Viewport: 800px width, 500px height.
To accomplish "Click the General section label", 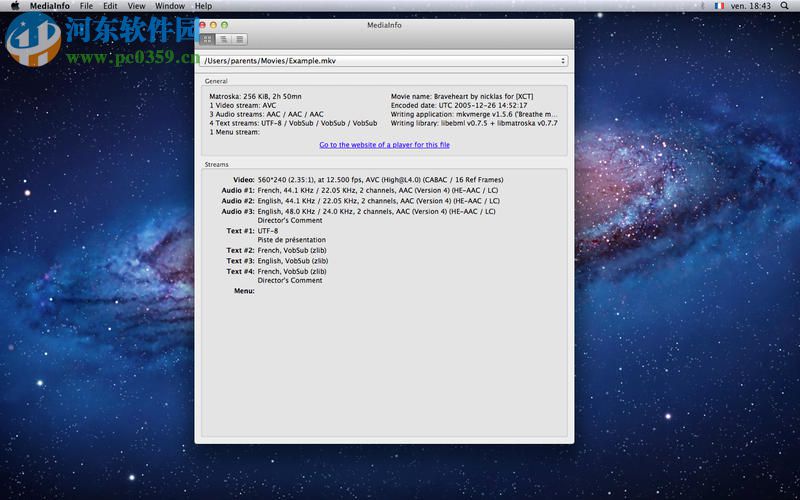I will pos(216,81).
